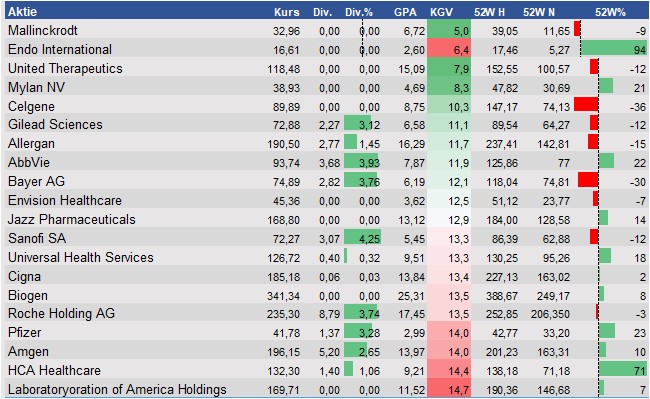Viewport: 650px width, 399px height.
Task: Select Sanofi SA dividend percent bar 4,25
Action: tap(362, 238)
